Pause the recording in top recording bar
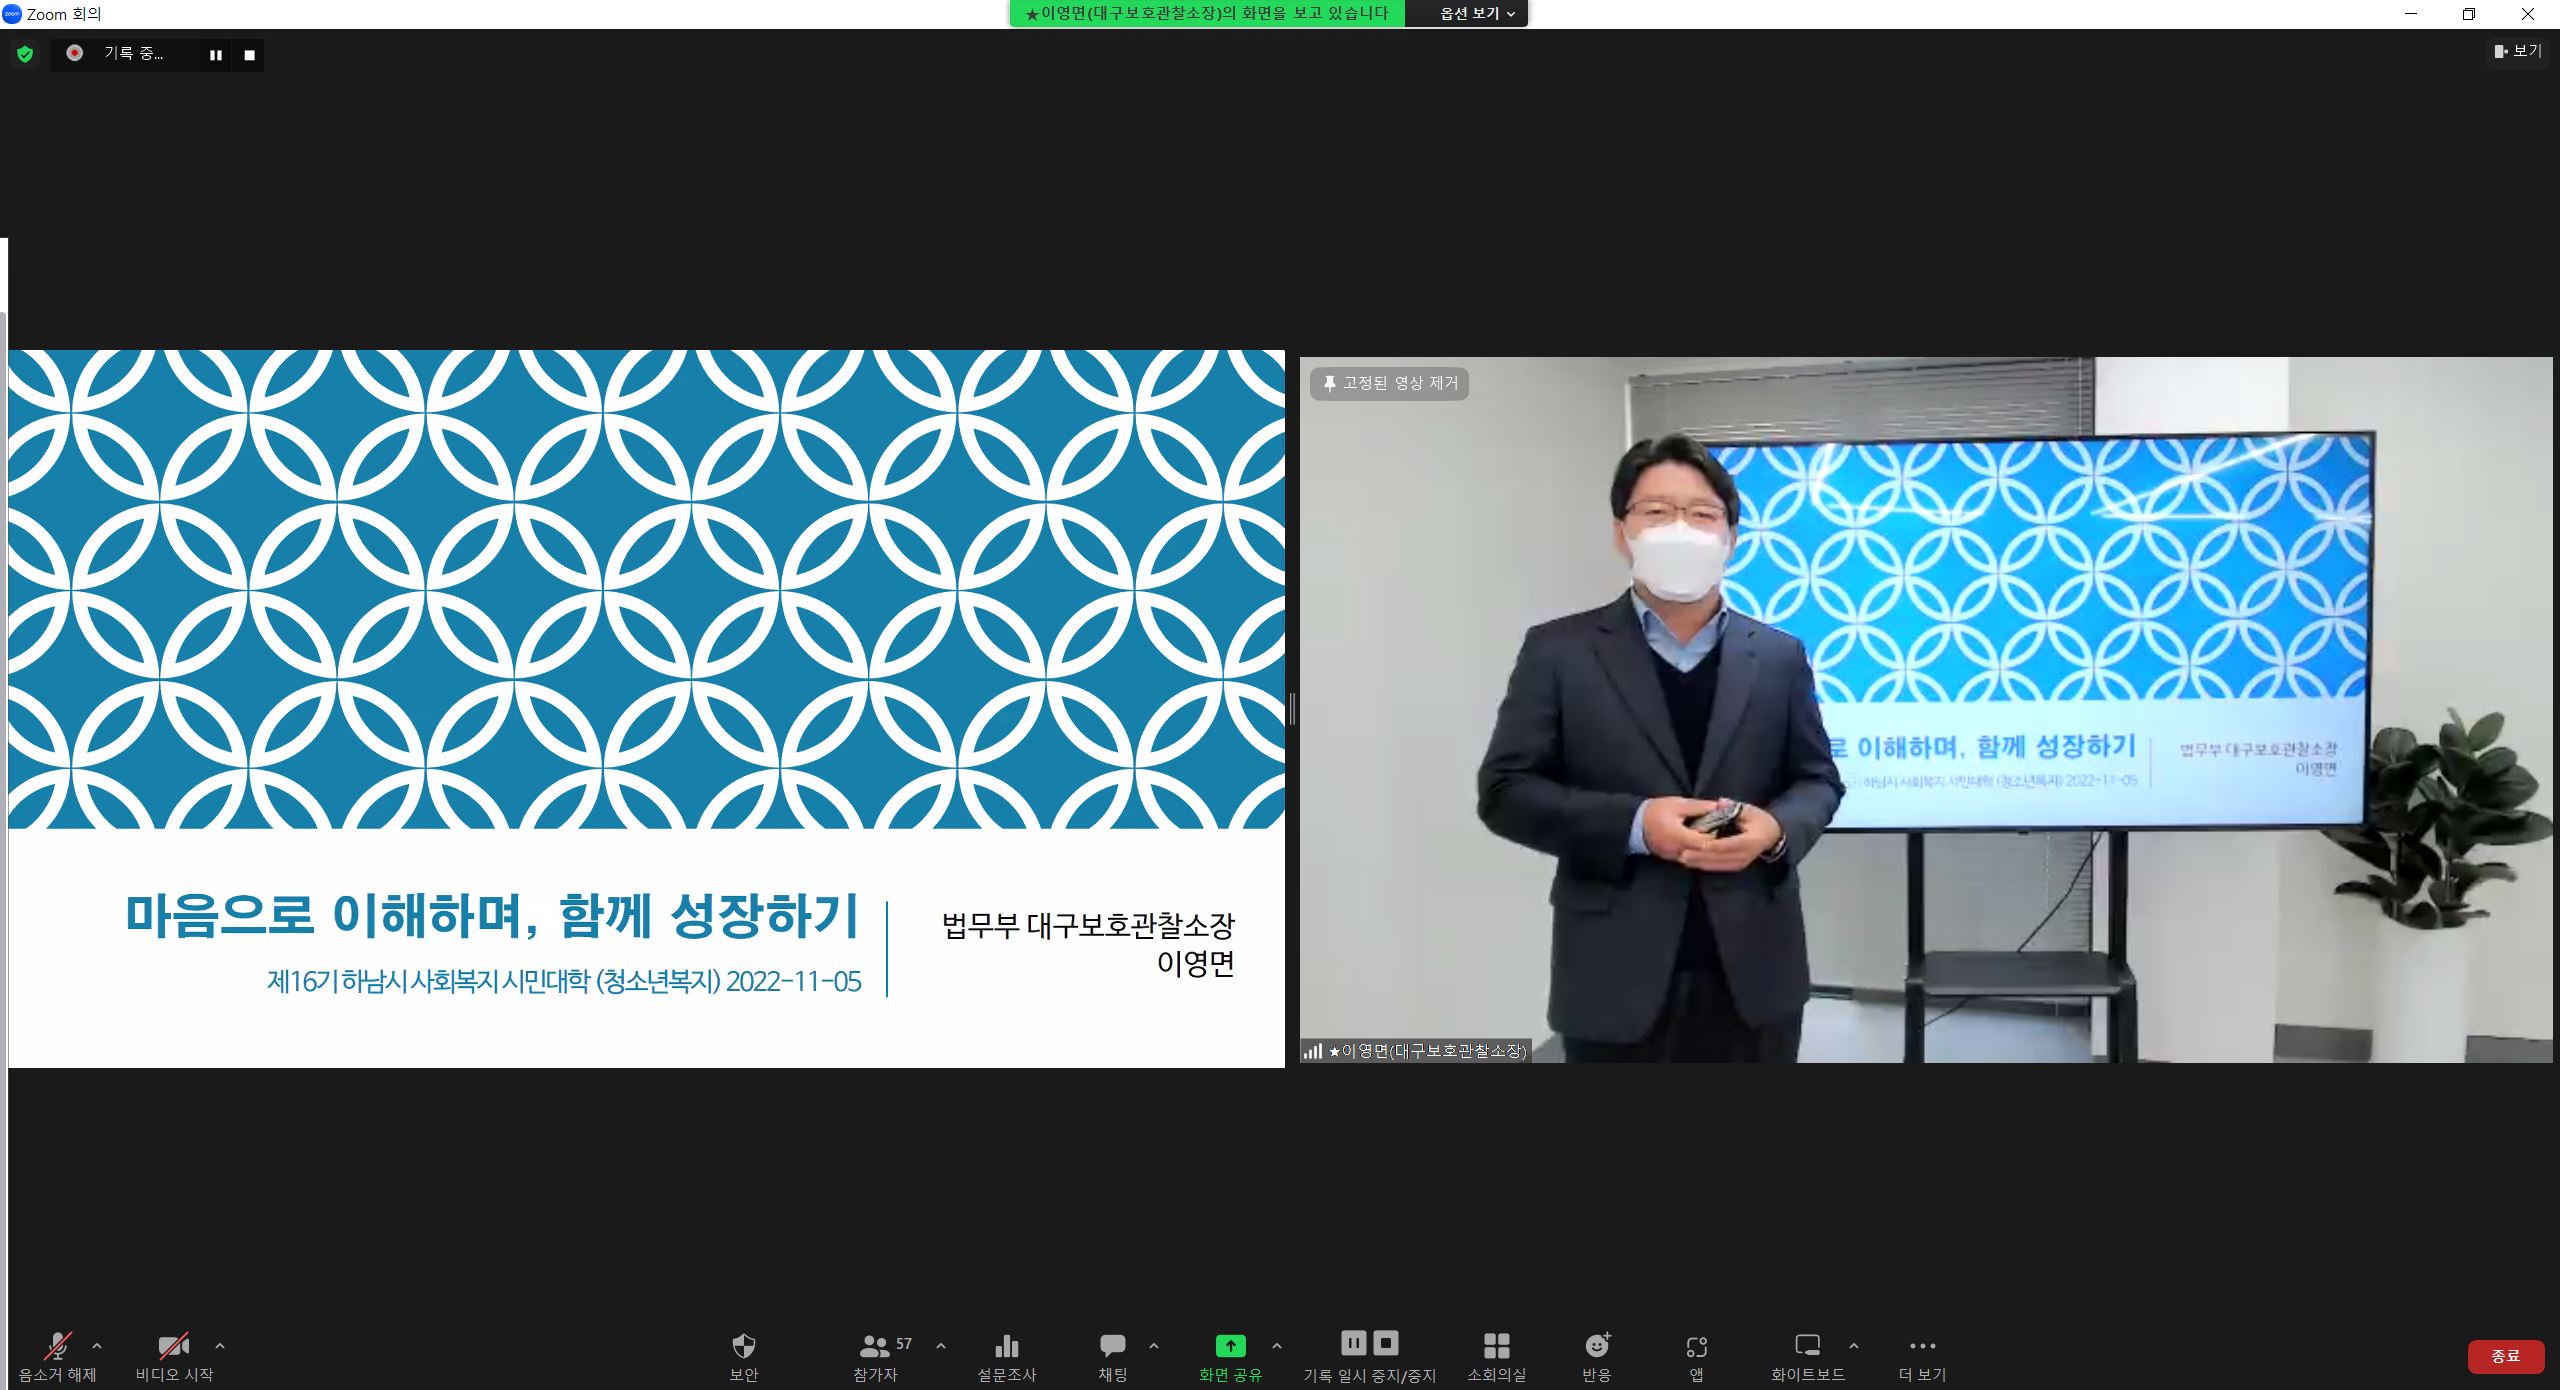Image resolution: width=2560 pixels, height=1390 pixels. pos(215,55)
